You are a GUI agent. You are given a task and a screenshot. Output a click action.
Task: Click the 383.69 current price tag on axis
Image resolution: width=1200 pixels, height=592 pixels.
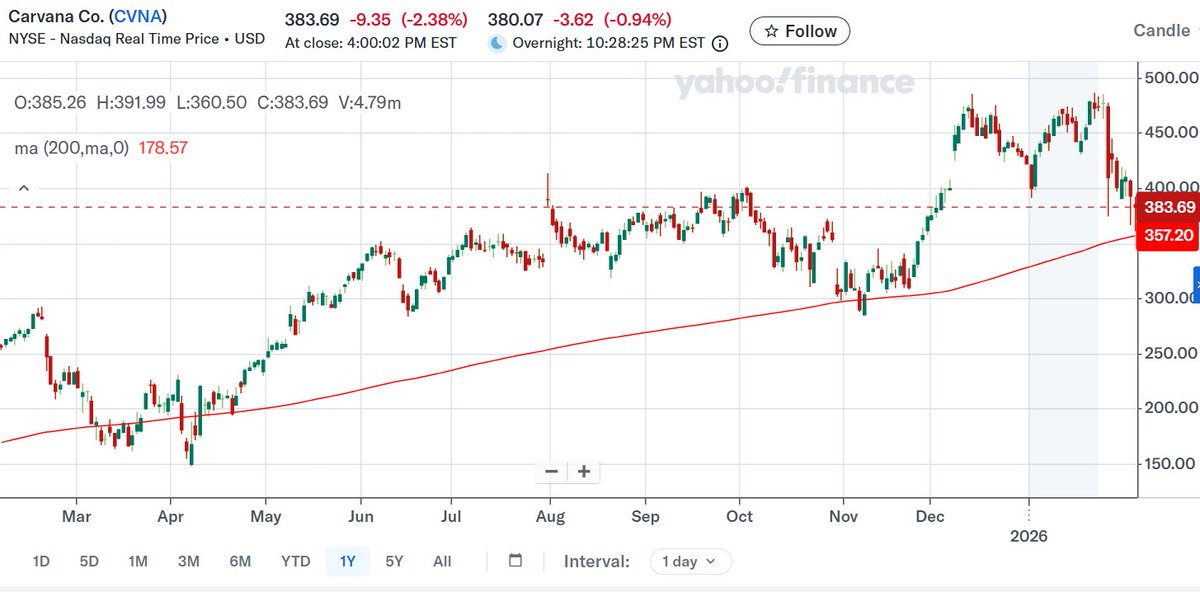point(1169,207)
